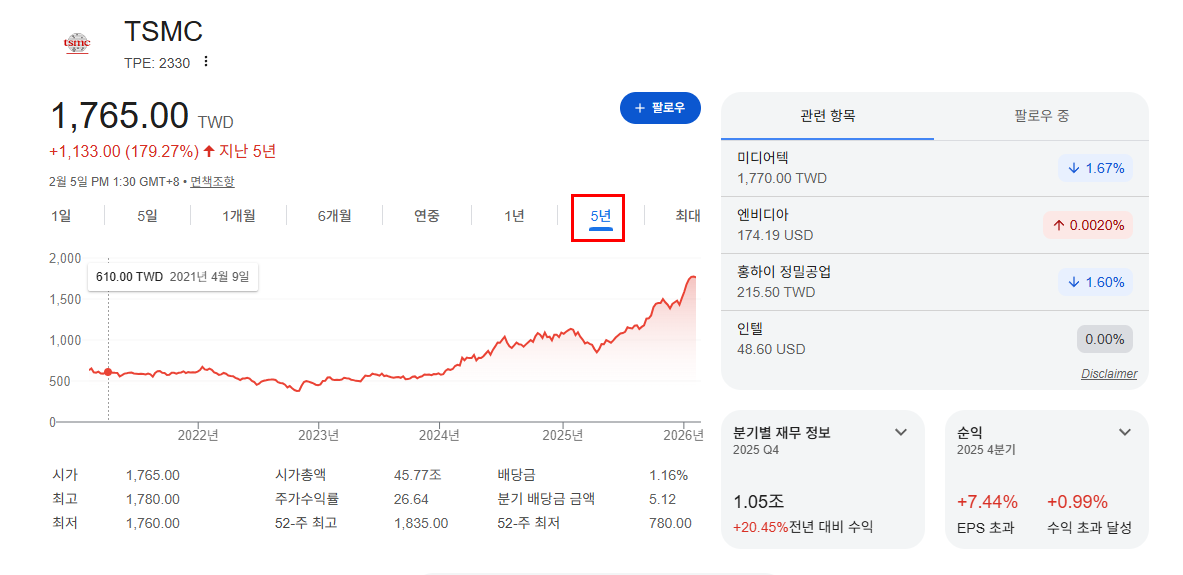Click the TSMC company logo
This screenshot has width=1183, height=575.
tap(77, 44)
